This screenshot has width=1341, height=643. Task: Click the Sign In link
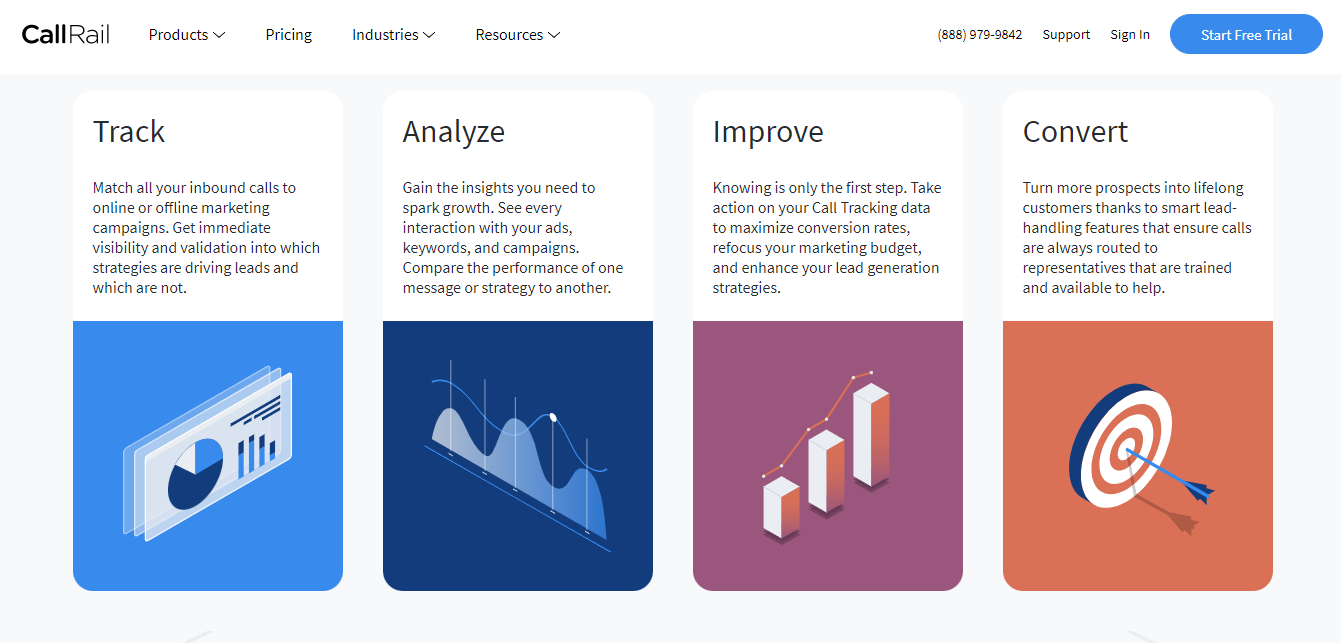coord(1130,35)
